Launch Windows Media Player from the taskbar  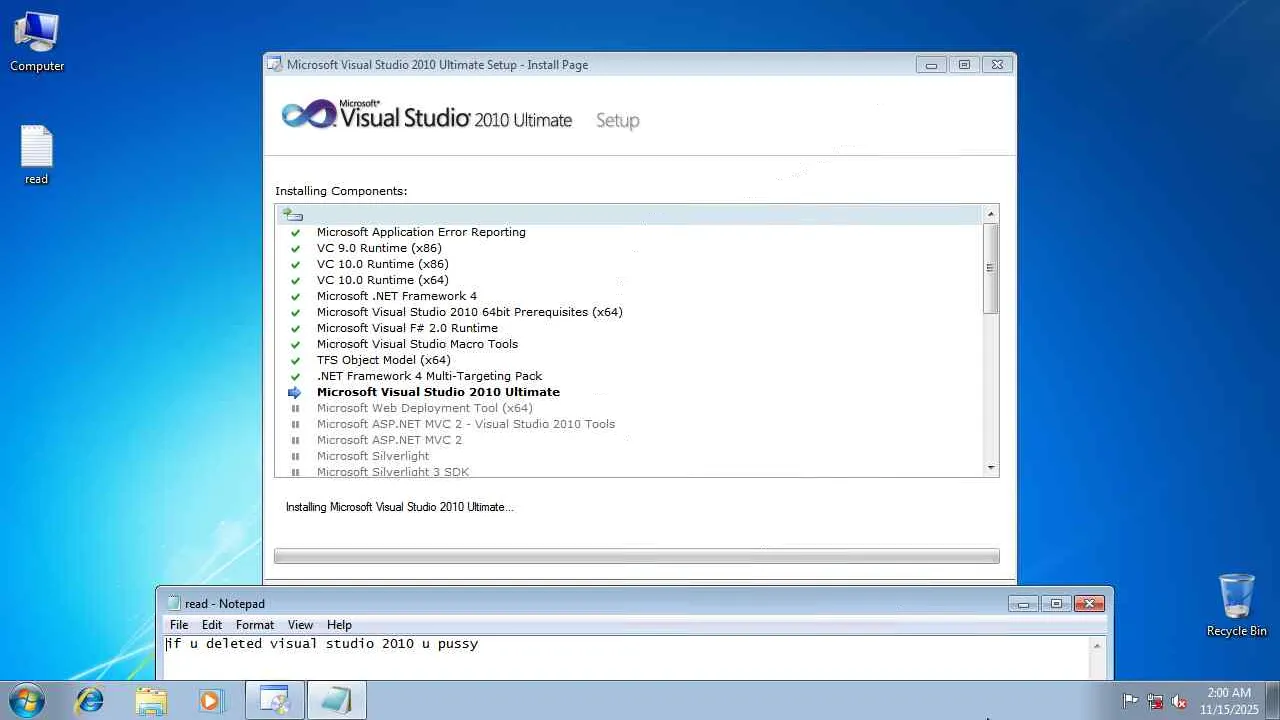[211, 700]
